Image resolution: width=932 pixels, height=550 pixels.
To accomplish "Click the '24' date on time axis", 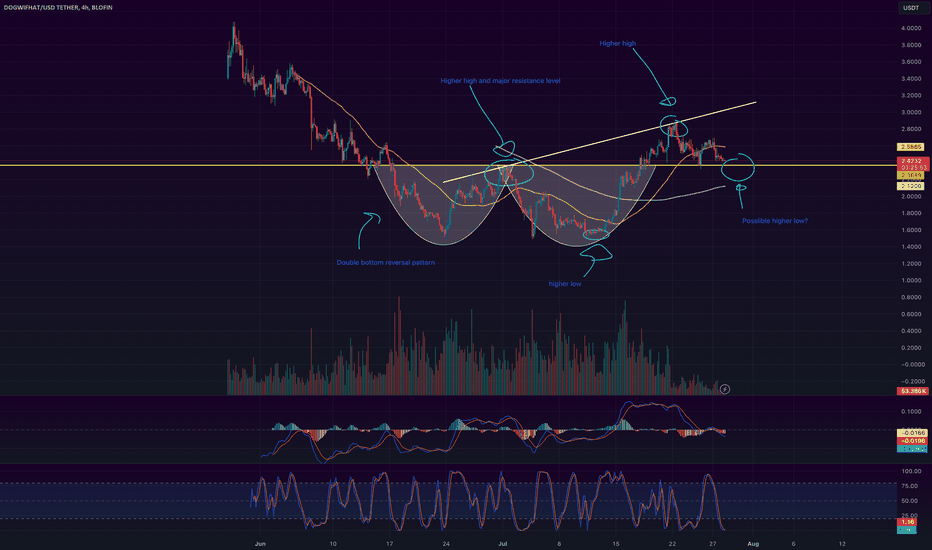I will pyautogui.click(x=446, y=543).
